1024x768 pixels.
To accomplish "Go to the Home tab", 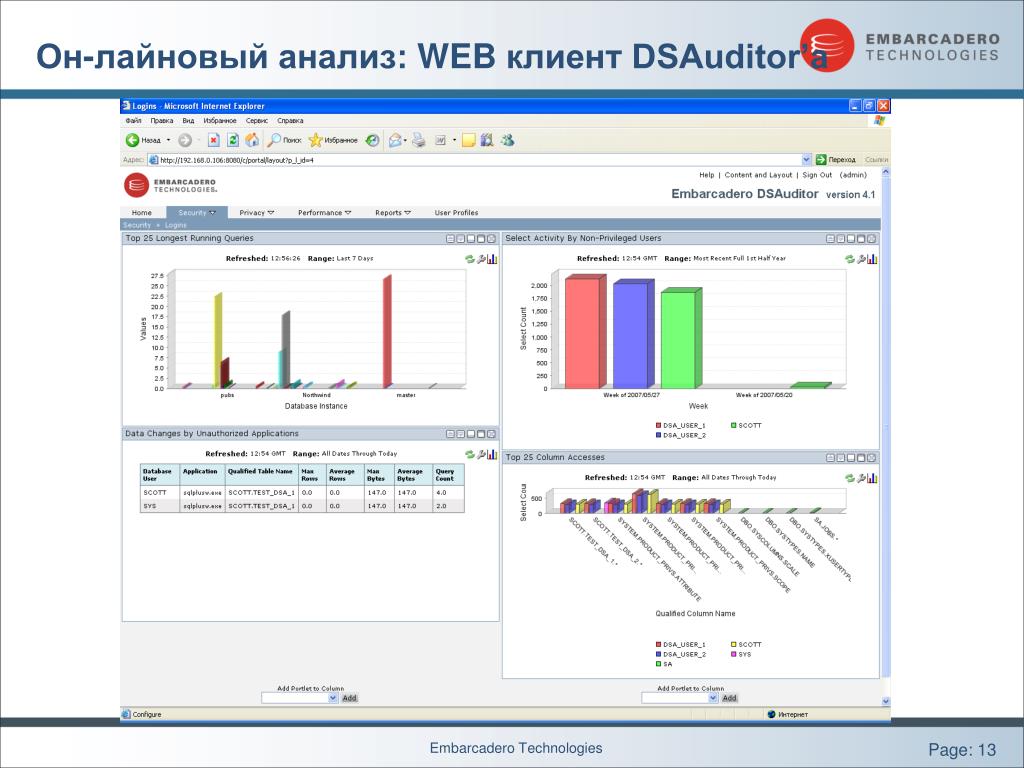I will (142, 213).
